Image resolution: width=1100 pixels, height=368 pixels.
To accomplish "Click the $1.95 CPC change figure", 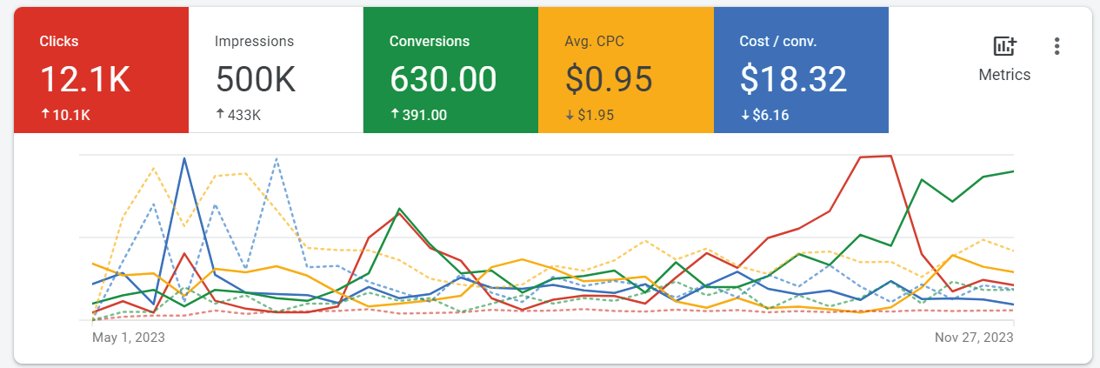I will coord(596,115).
